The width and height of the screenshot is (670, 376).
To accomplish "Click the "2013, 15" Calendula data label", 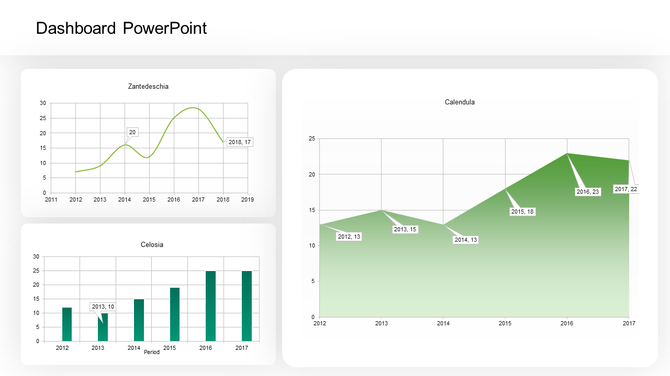I will (405, 229).
